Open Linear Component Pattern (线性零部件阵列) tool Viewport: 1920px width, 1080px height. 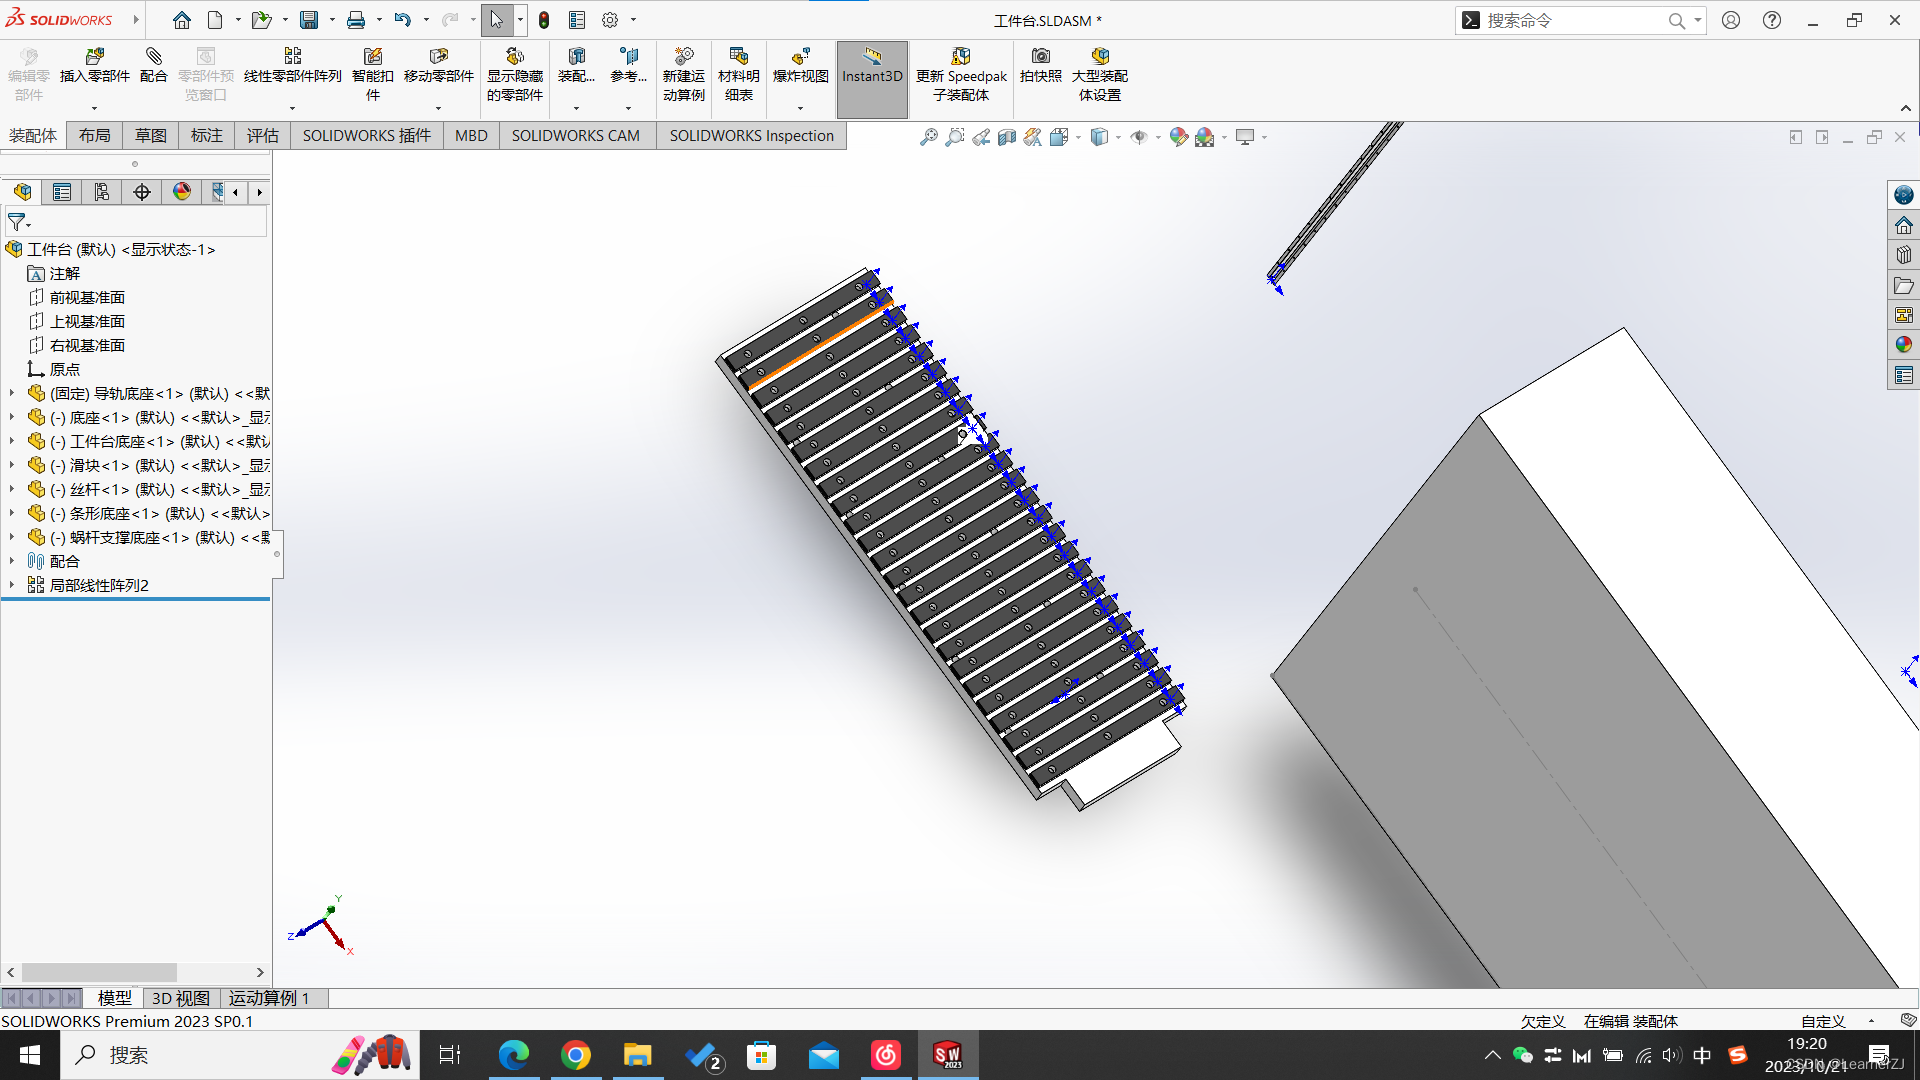[x=292, y=57]
